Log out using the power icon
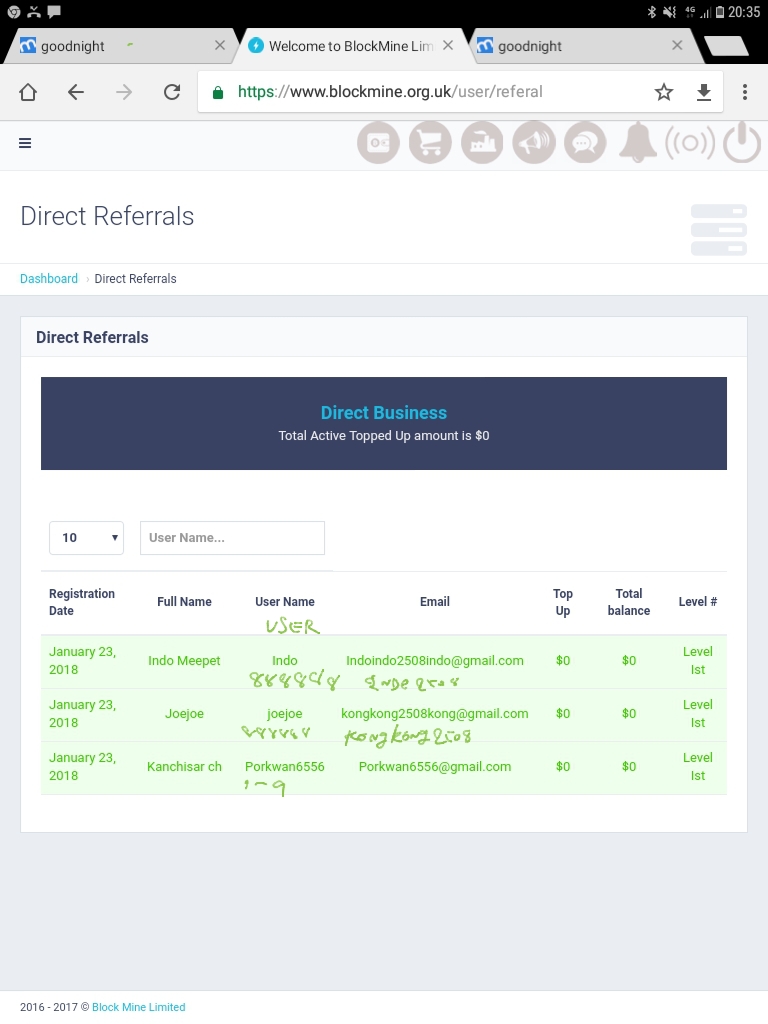The image size is (768, 1024). (742, 143)
